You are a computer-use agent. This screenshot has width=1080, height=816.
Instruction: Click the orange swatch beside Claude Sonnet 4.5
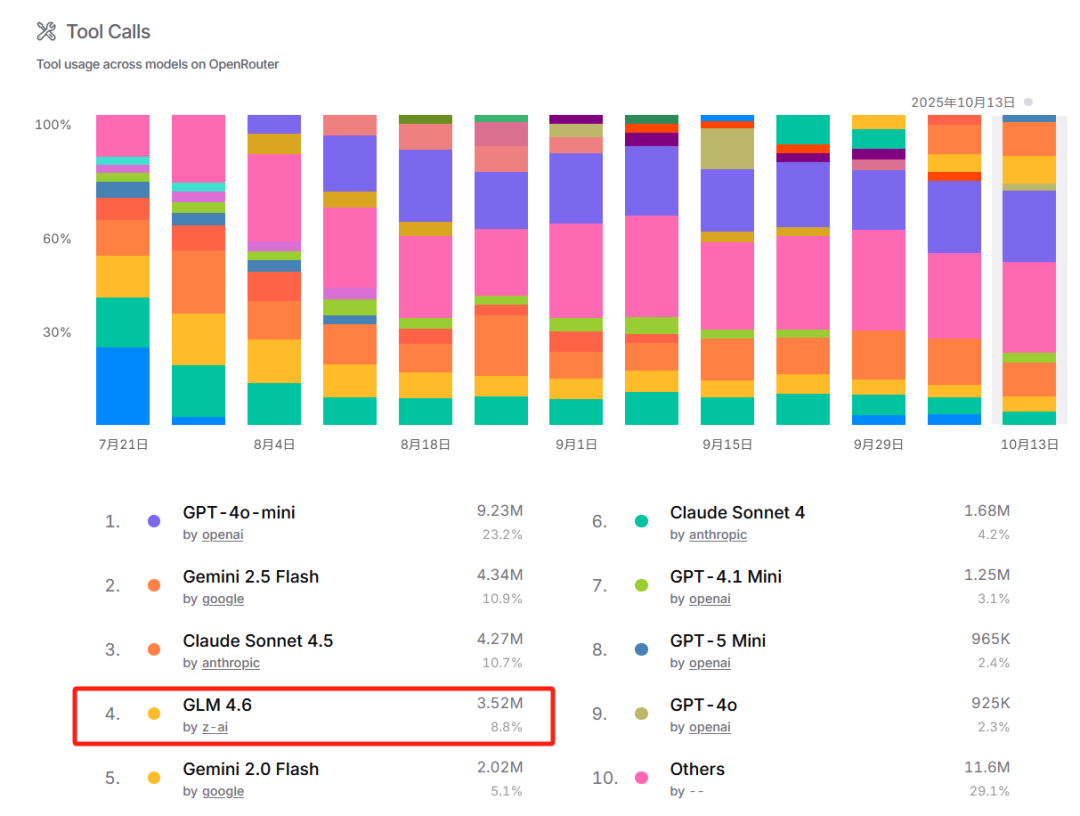154,649
